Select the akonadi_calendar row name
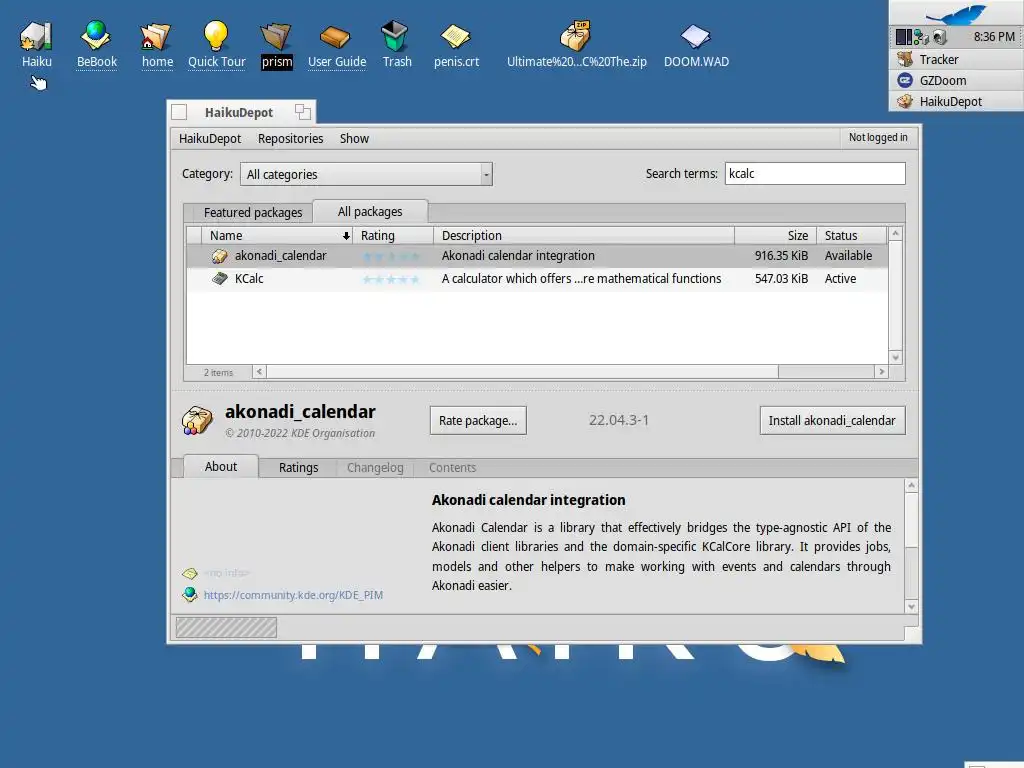This screenshot has height=768, width=1024. point(281,256)
